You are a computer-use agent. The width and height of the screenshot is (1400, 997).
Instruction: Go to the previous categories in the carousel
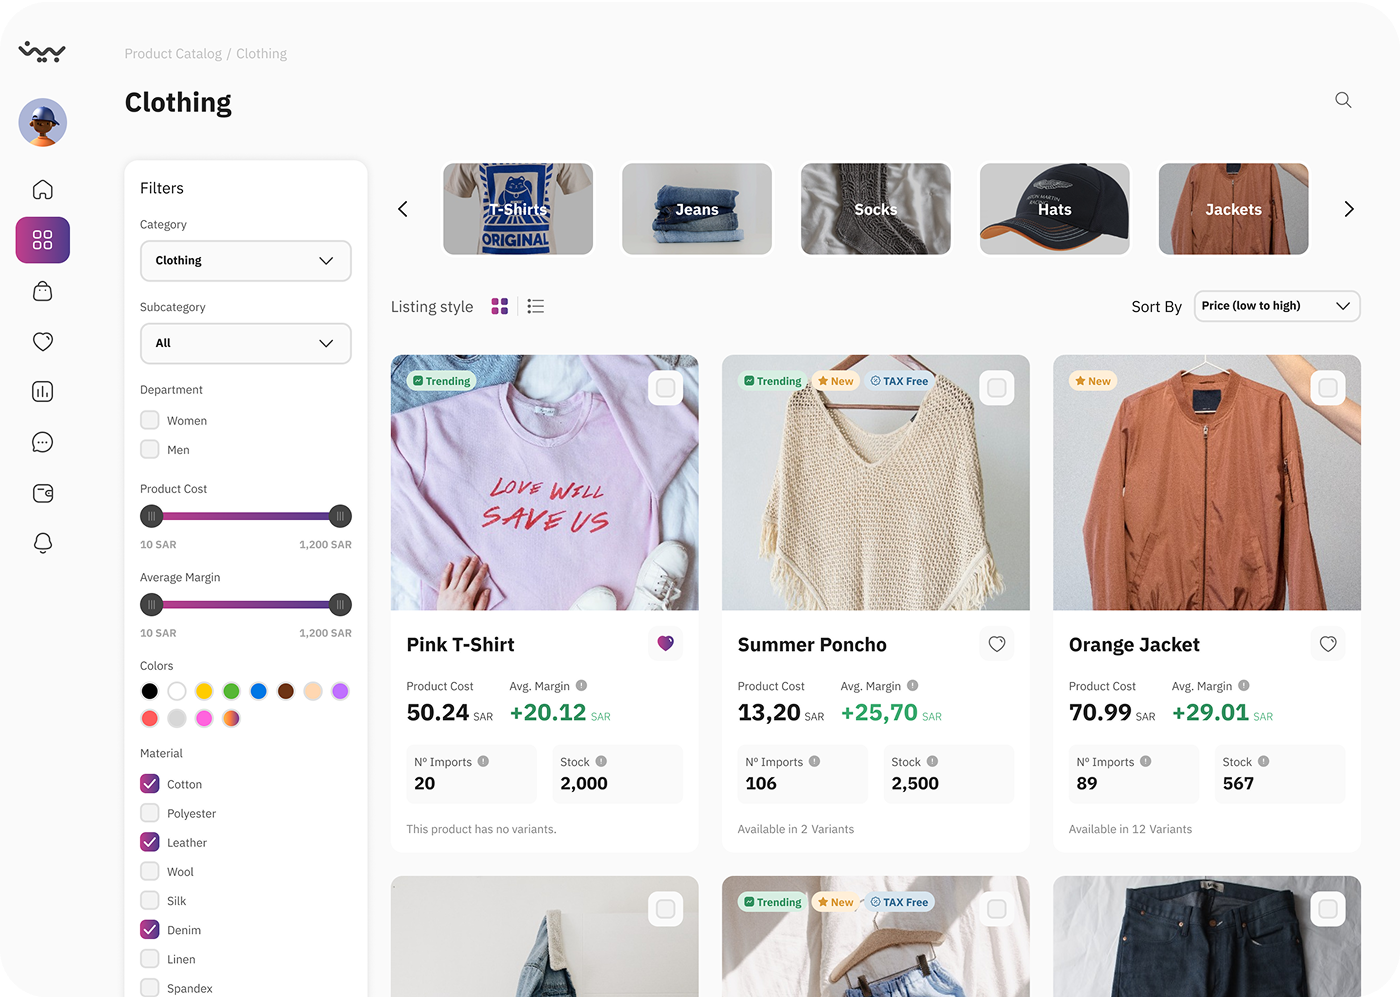[403, 209]
